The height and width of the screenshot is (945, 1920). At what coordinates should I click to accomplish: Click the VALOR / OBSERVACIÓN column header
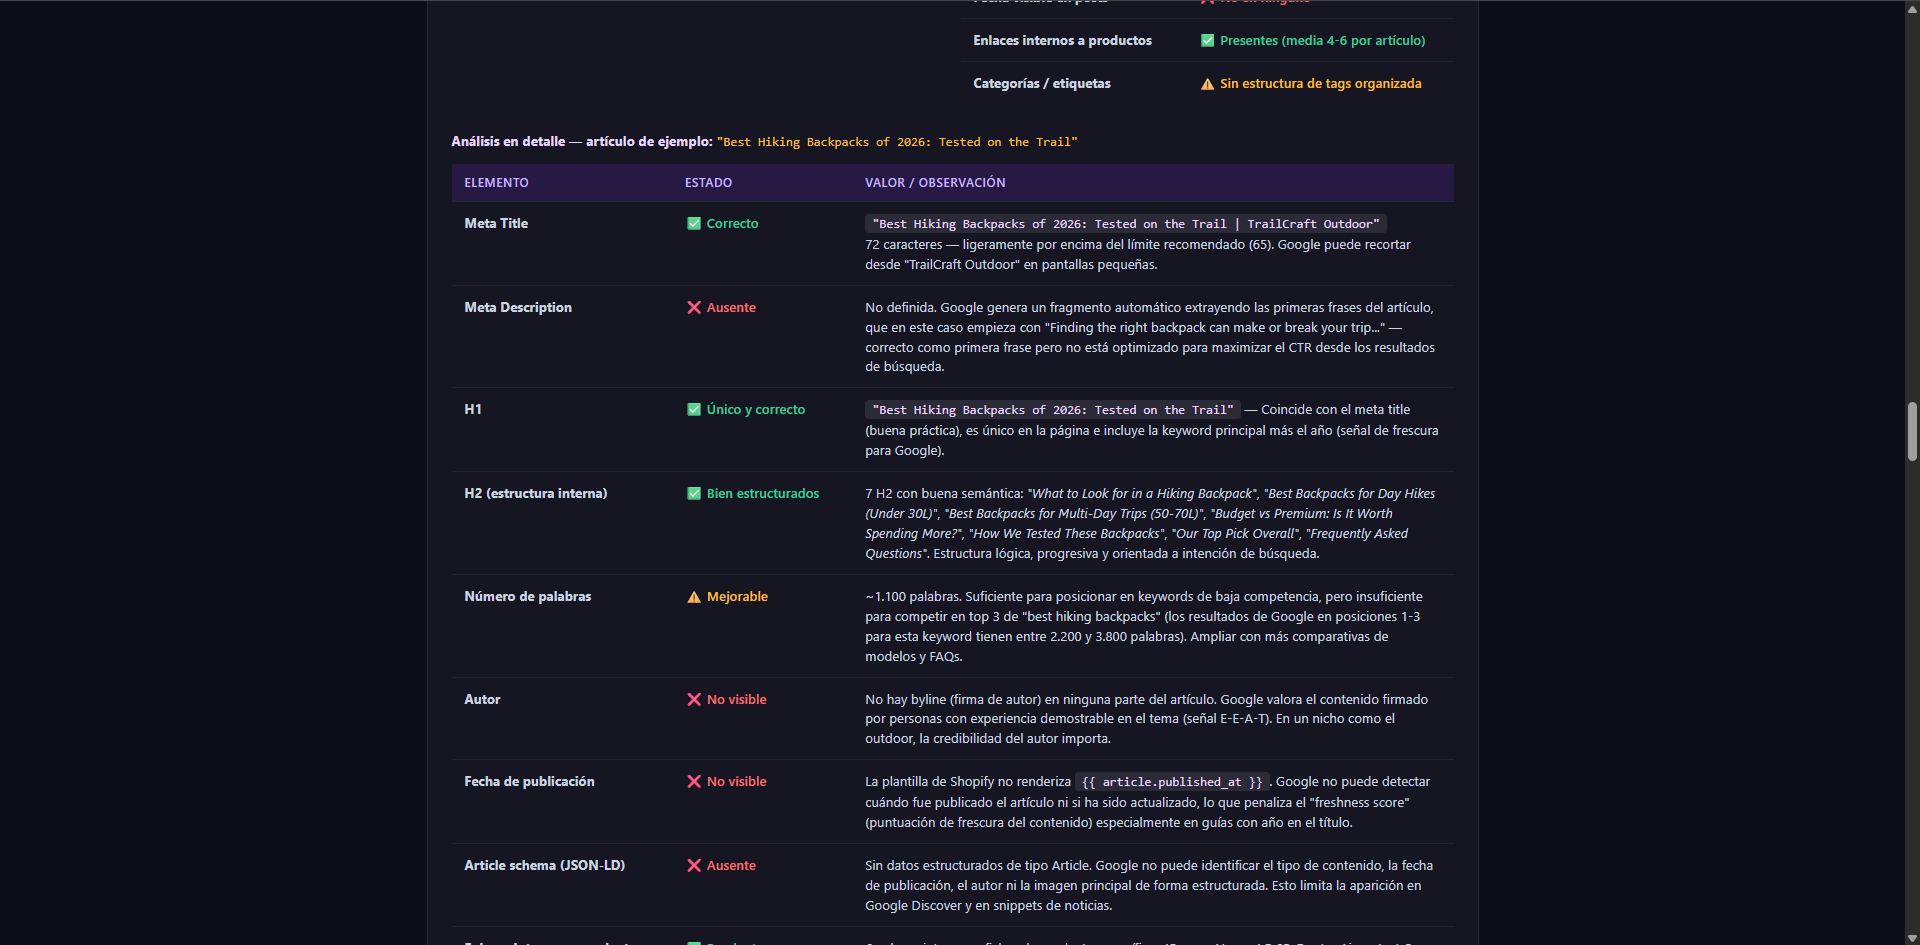935,183
